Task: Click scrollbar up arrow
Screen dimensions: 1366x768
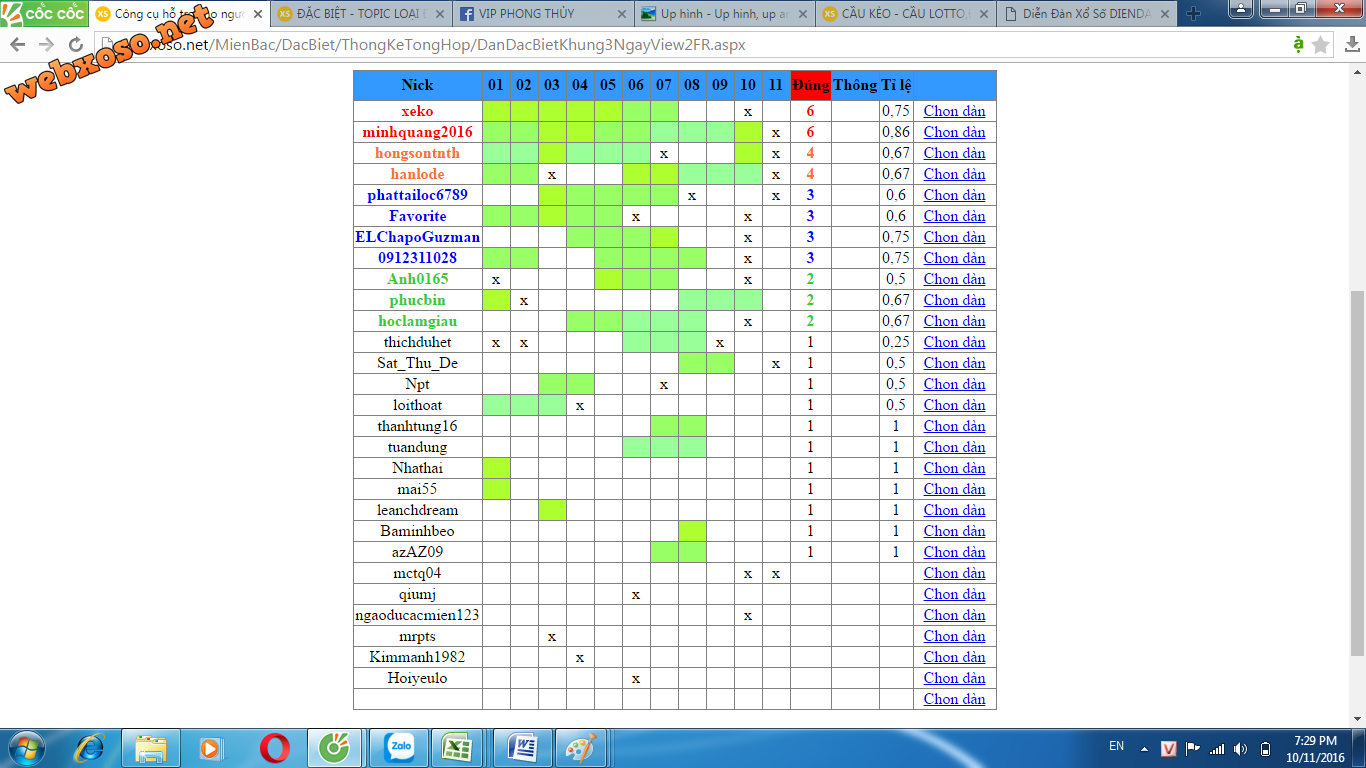Action: [1357, 72]
